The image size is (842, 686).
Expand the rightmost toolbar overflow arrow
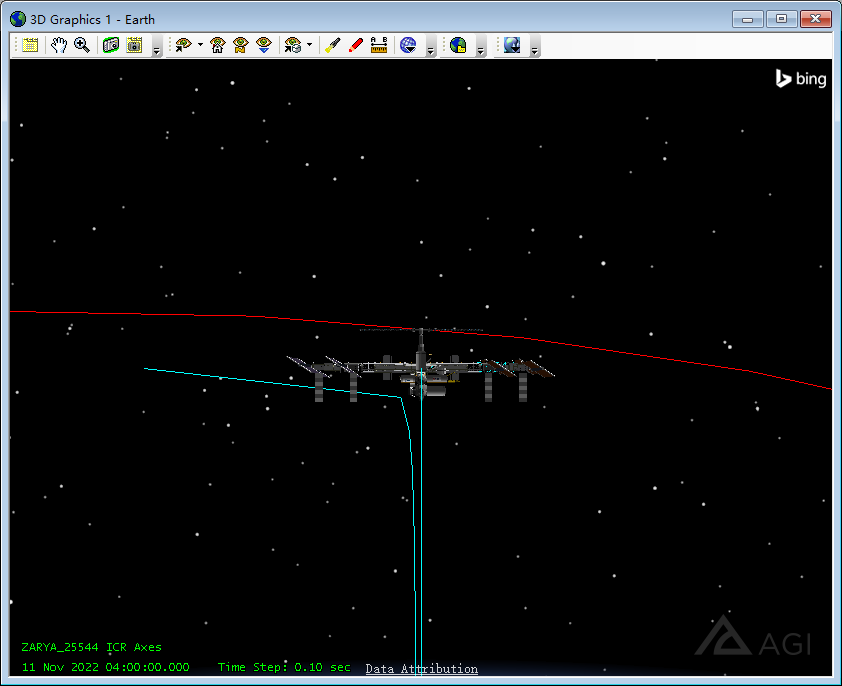(534, 50)
